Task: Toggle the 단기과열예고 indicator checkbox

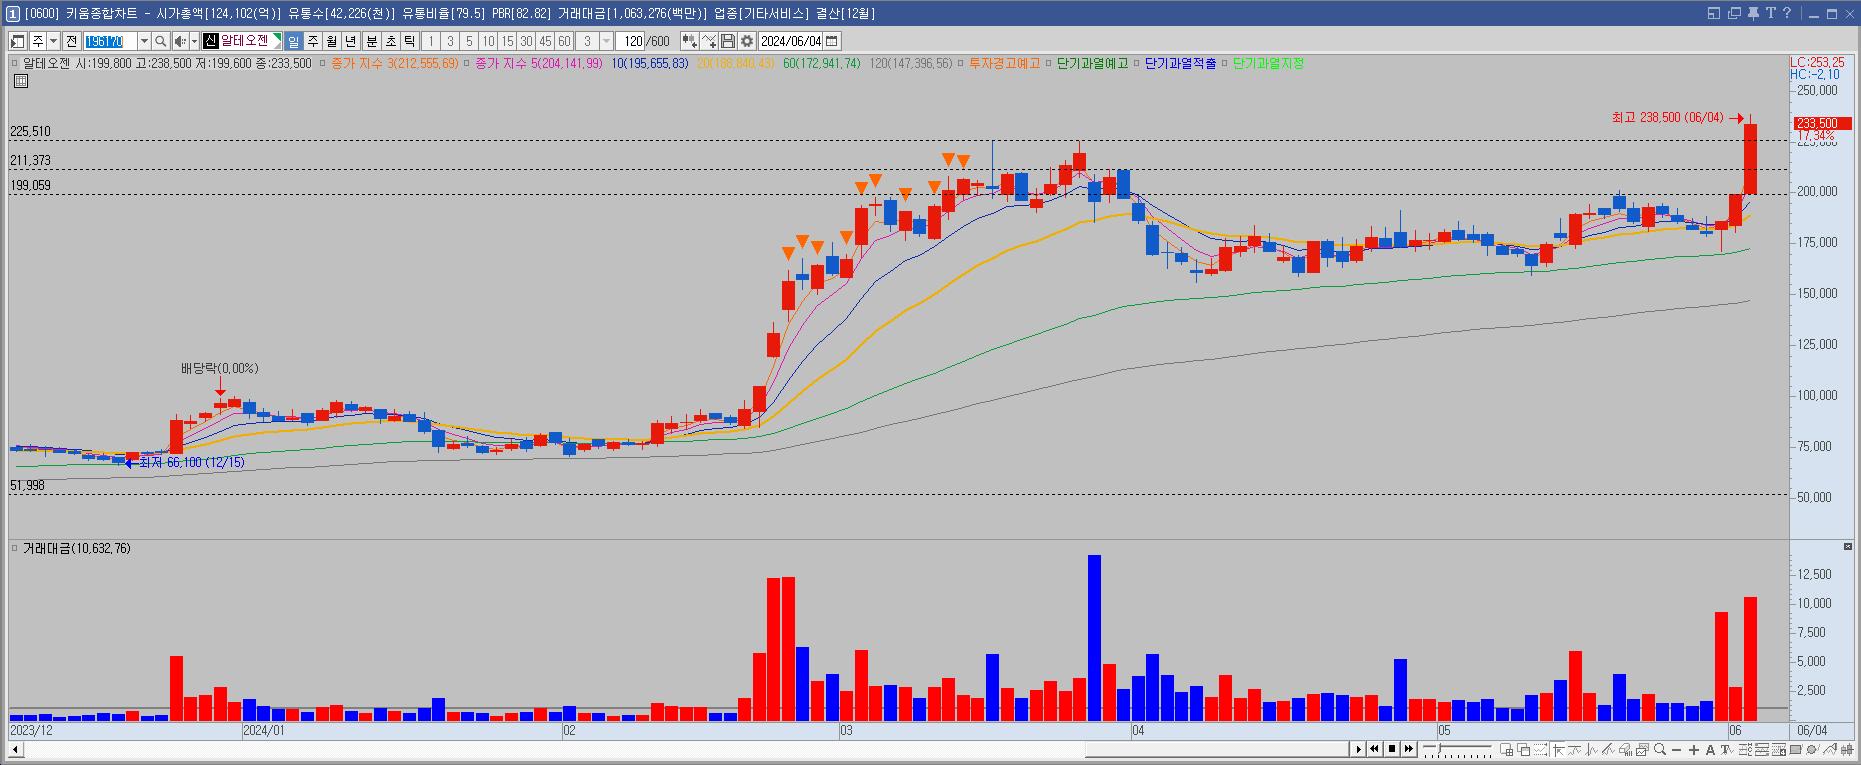Action: 1049,63
